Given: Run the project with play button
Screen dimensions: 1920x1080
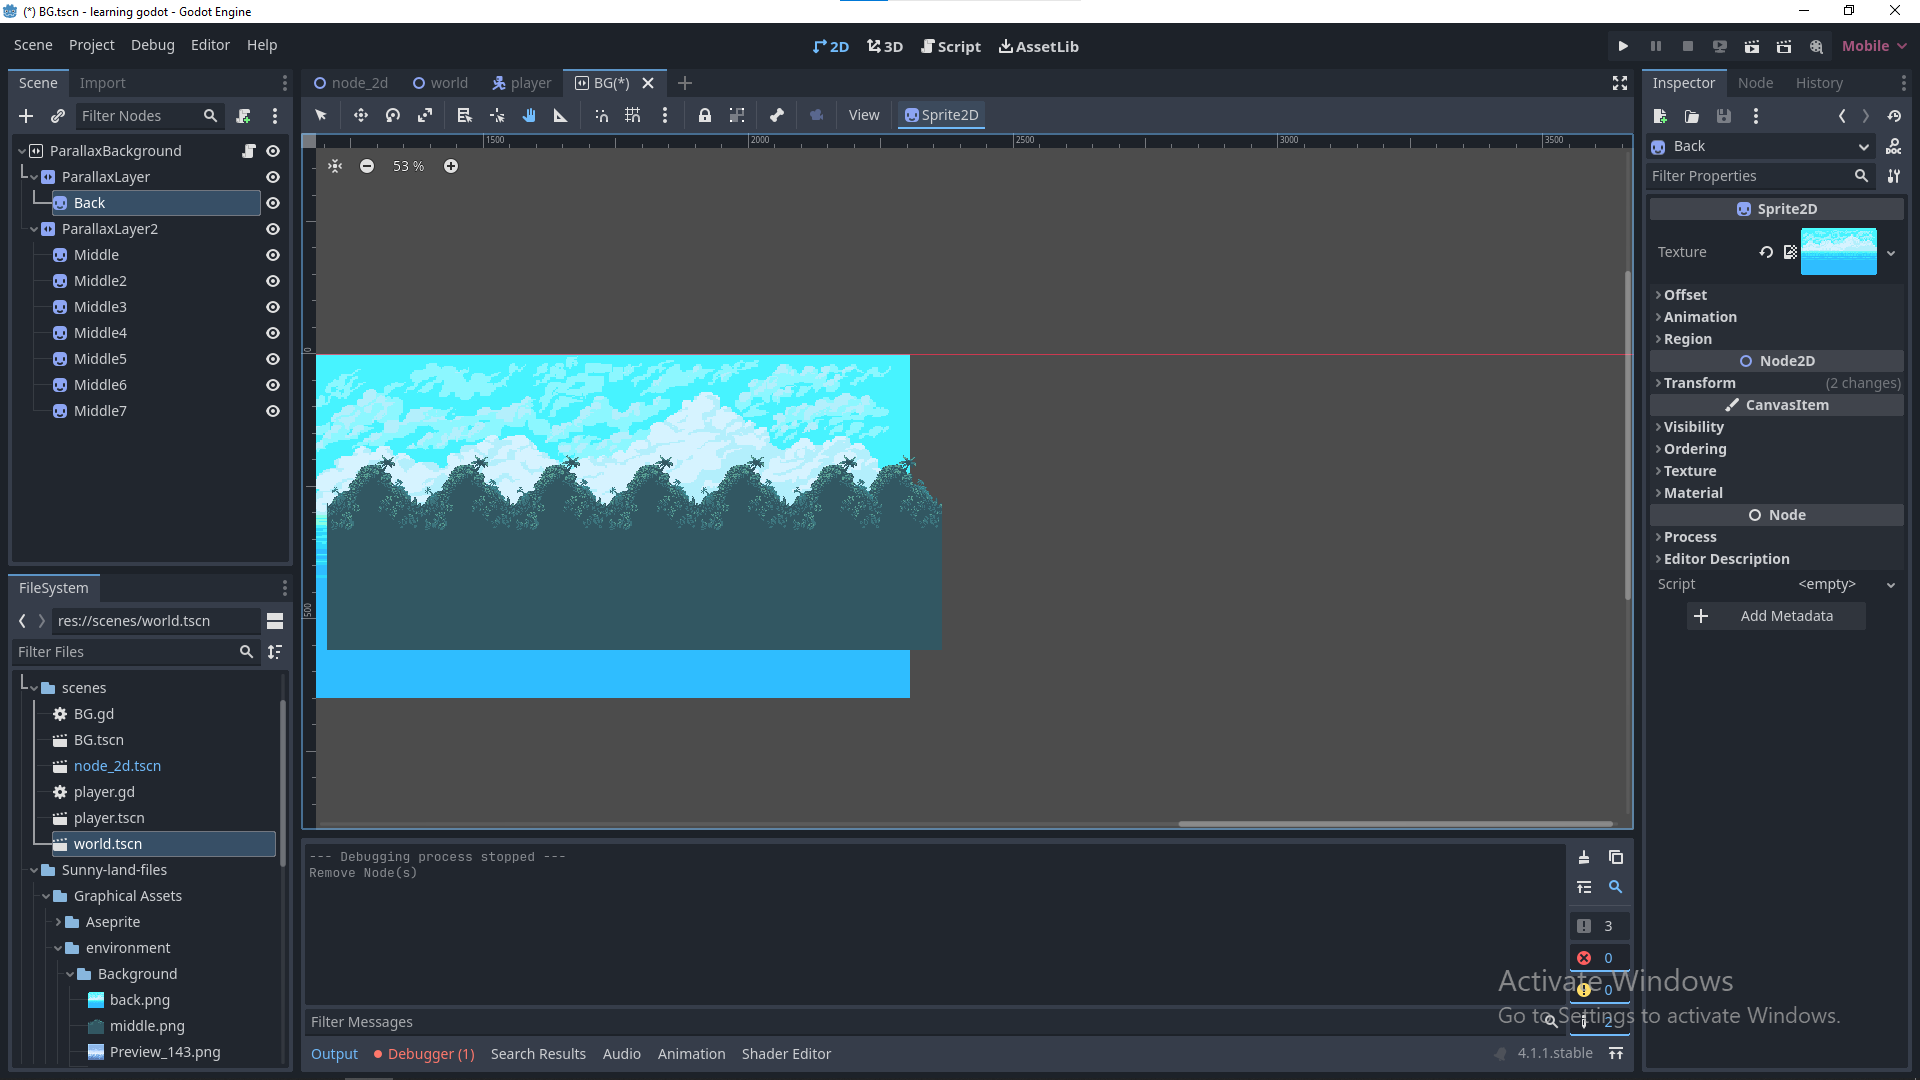Looking at the screenshot, I should [1622, 46].
